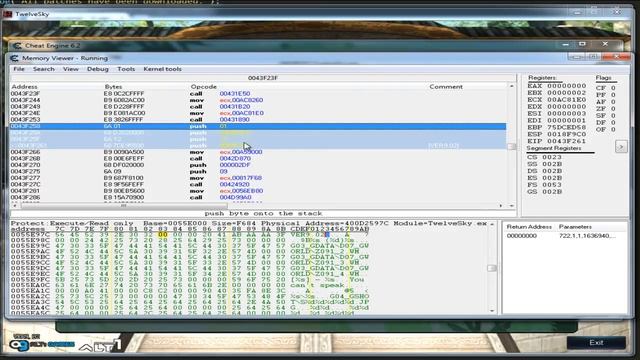
Task: Click the disassembler scroll down arrow
Action: 511,205
